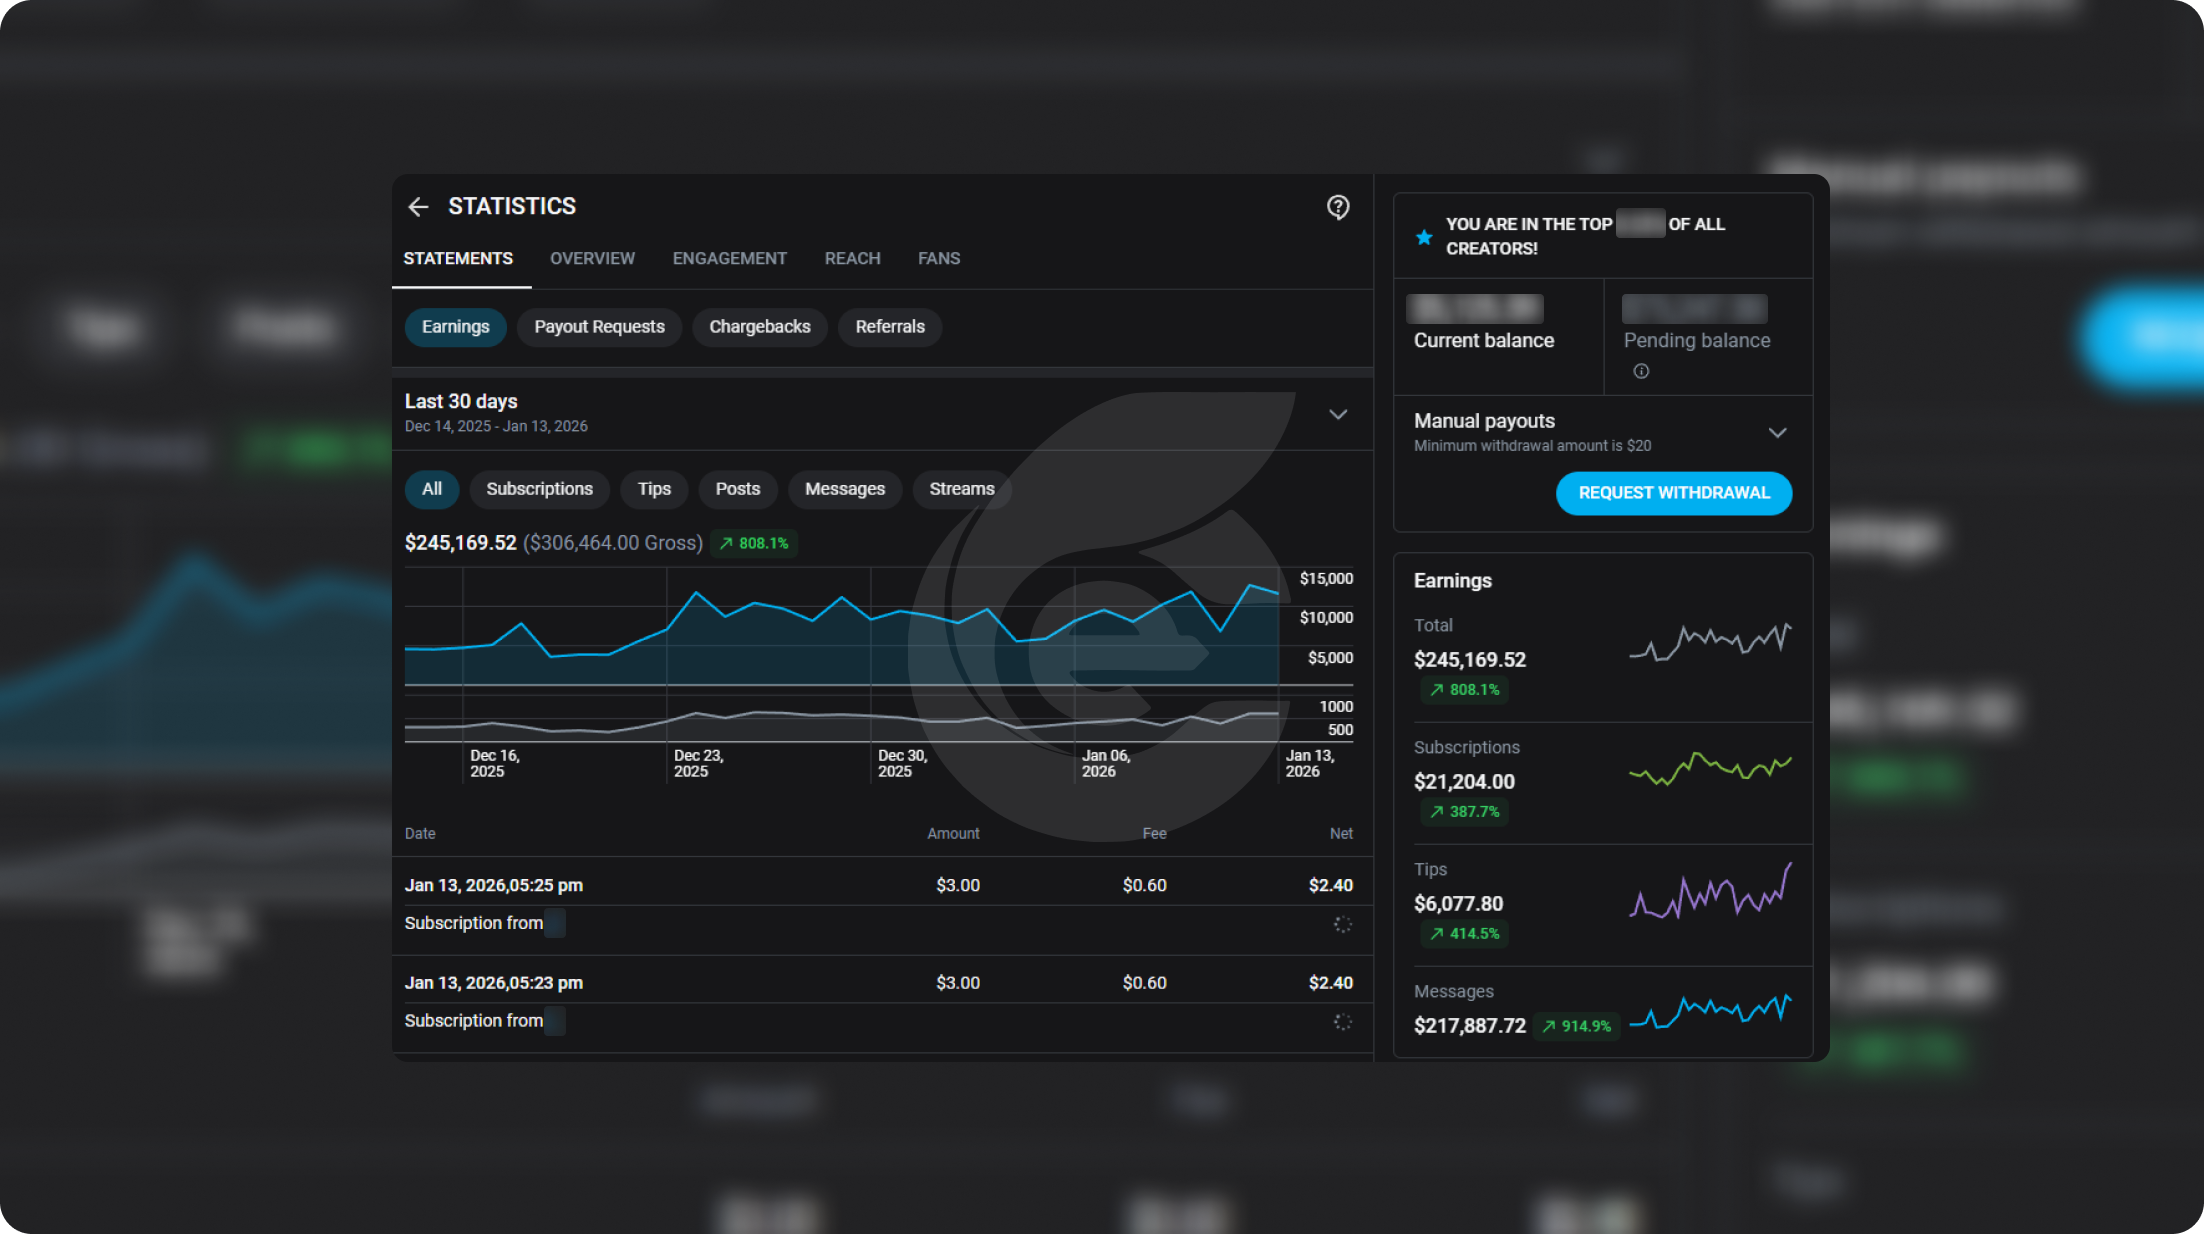Filter earnings by Messages chip
2204x1234 pixels.
click(x=844, y=489)
